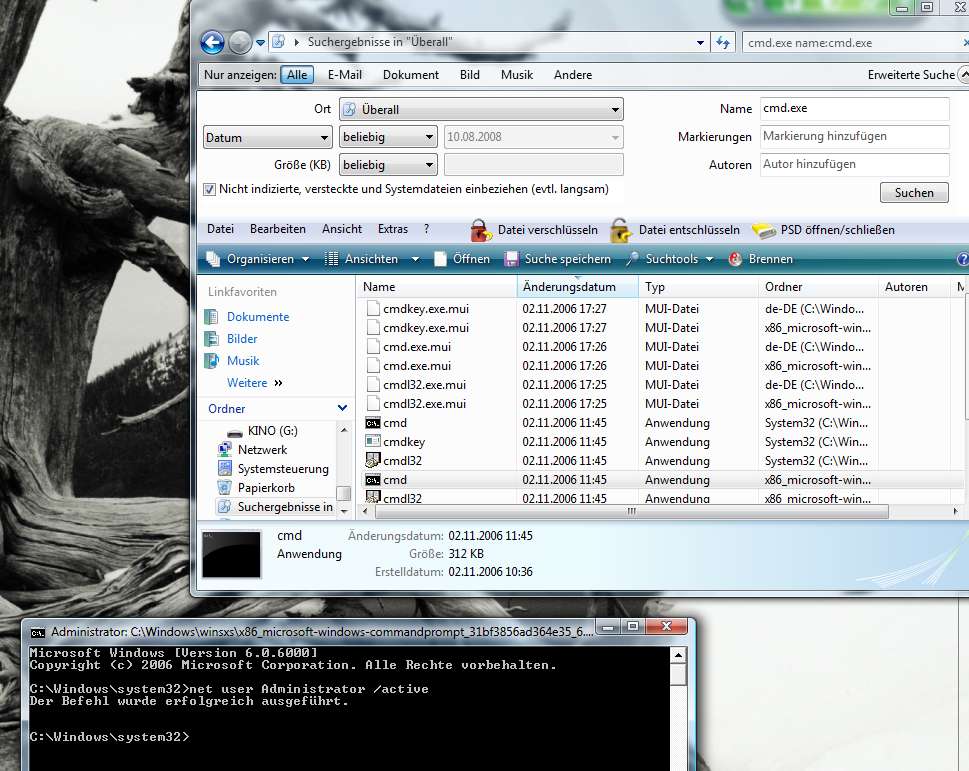Select Papierkorb in folder tree
969x771 pixels.
pos(266,488)
